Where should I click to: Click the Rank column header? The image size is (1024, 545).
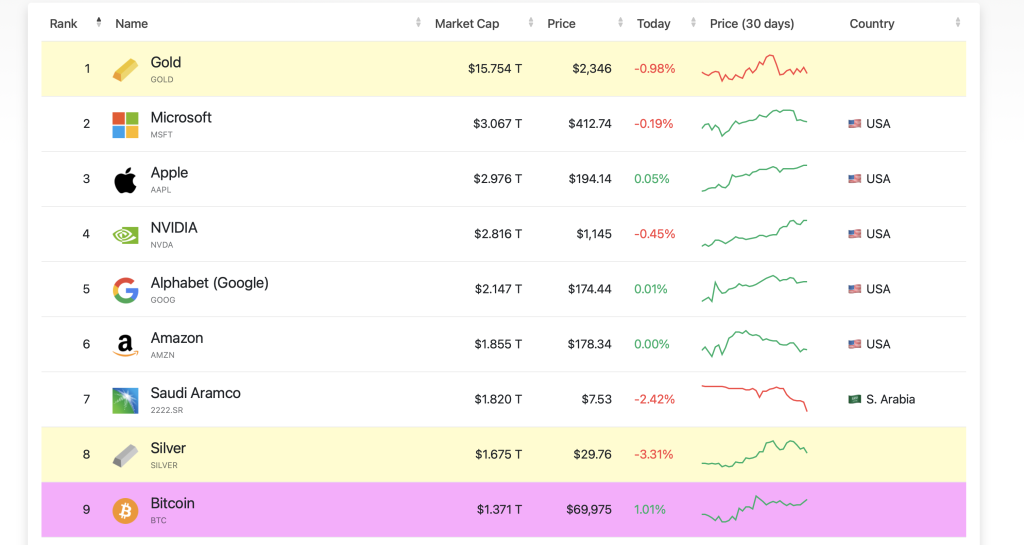click(x=63, y=23)
